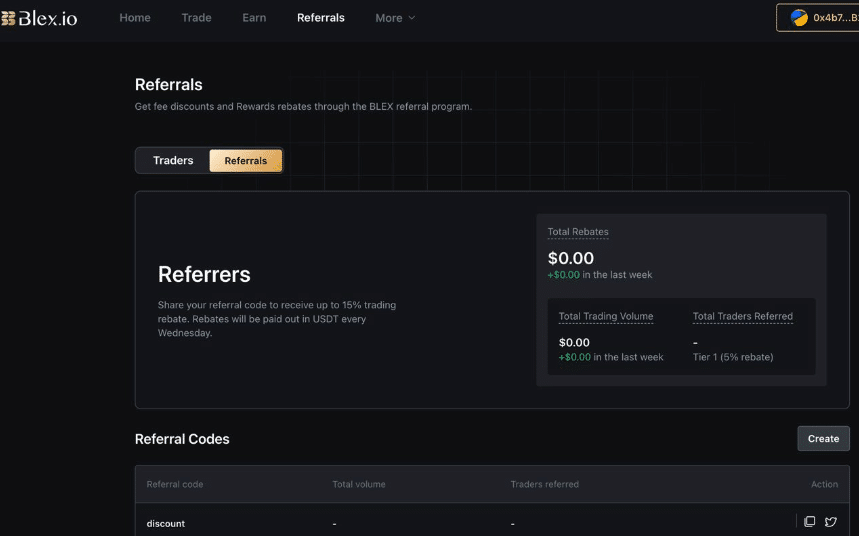Expand the More menu chevron
The height and width of the screenshot is (536, 859).
tap(412, 18)
